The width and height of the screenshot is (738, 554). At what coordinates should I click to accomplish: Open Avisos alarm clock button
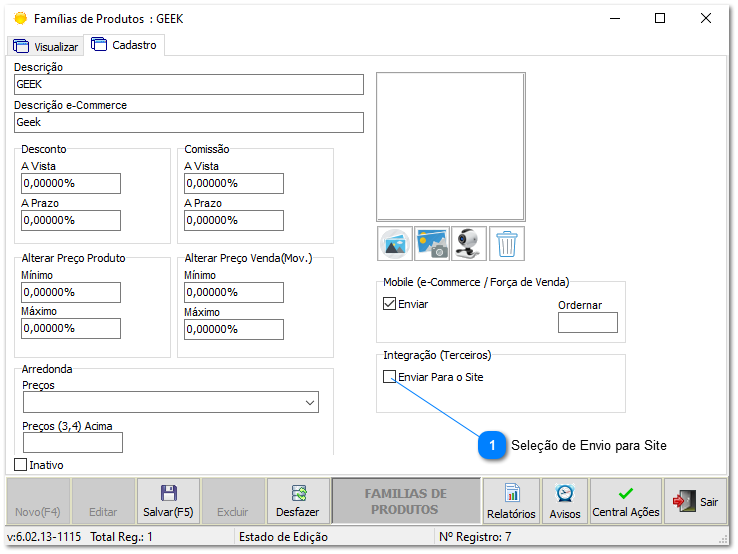pyautogui.click(x=564, y=501)
